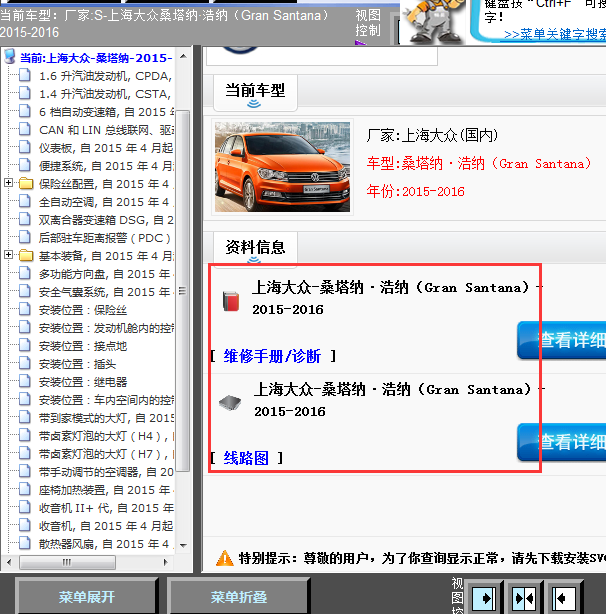Viewport: 606px width, 614px height.
Task: Click document icon beside 安装位置：继电器
Action: [x=25, y=381]
